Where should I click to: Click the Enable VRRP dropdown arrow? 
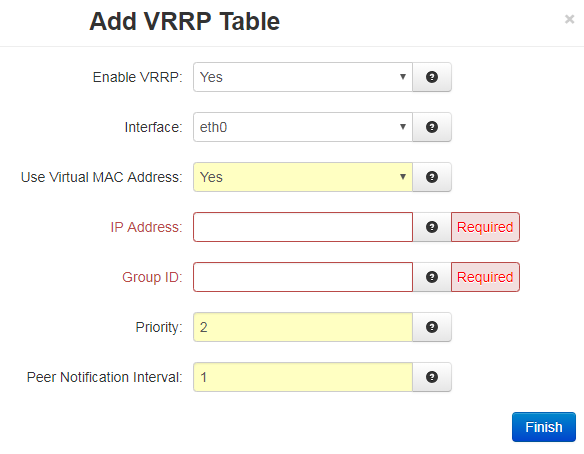point(403,77)
